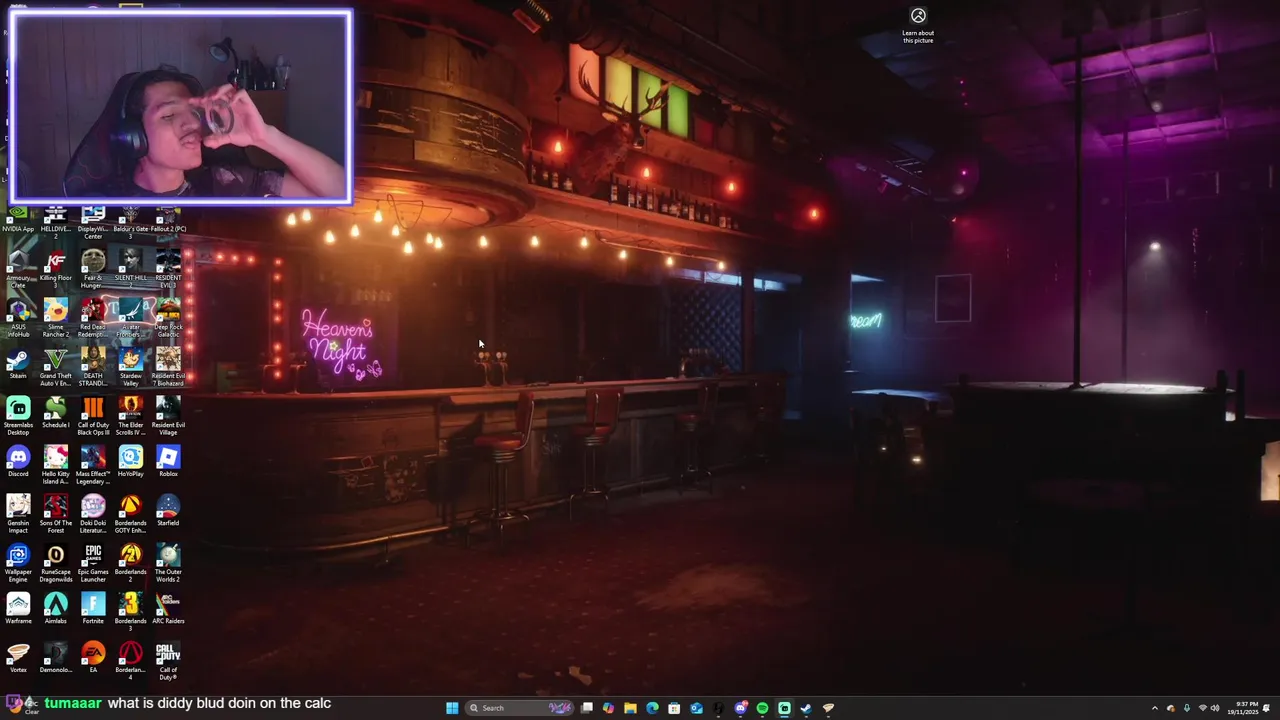The width and height of the screenshot is (1280, 720).
Task: Click Learn about this picture
Action: click(918, 25)
